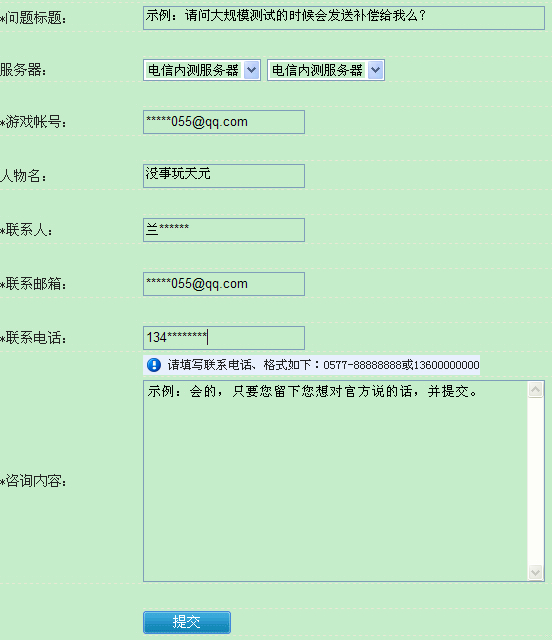
Task: Click the 联系电话 field label
Action: click(33, 338)
